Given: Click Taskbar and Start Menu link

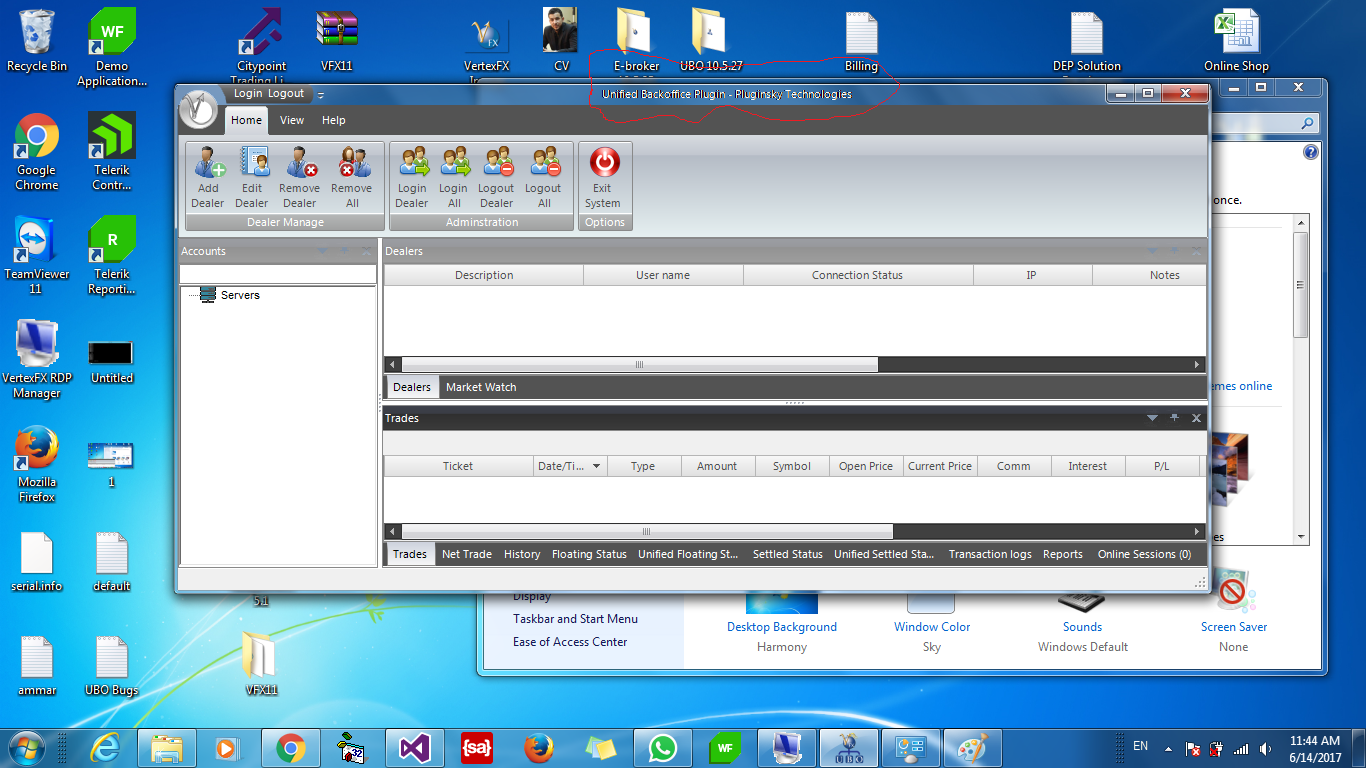Looking at the screenshot, I should [575, 619].
